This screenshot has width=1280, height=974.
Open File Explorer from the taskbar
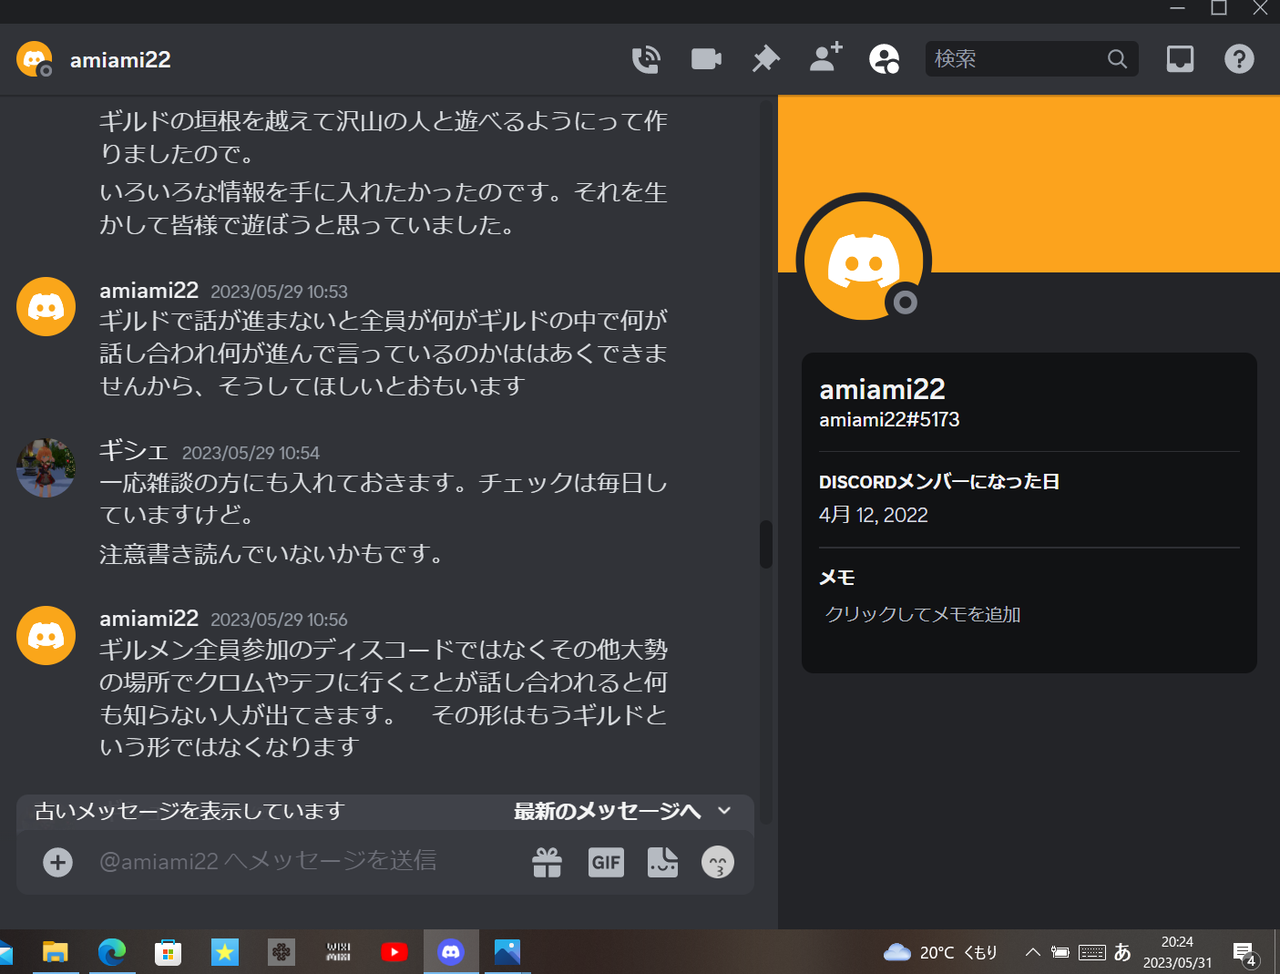tap(55, 952)
